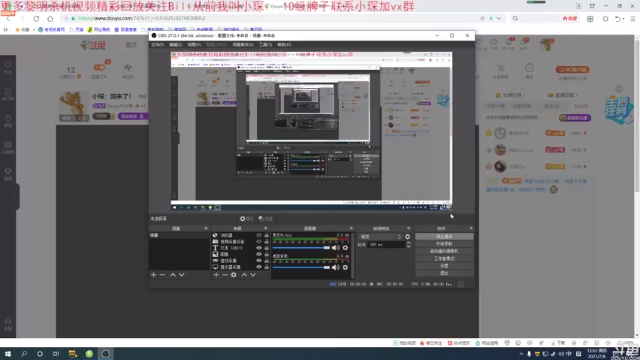Click 设置 button in OBS controls
Viewport: 640px width, 360px height.
(444, 266)
